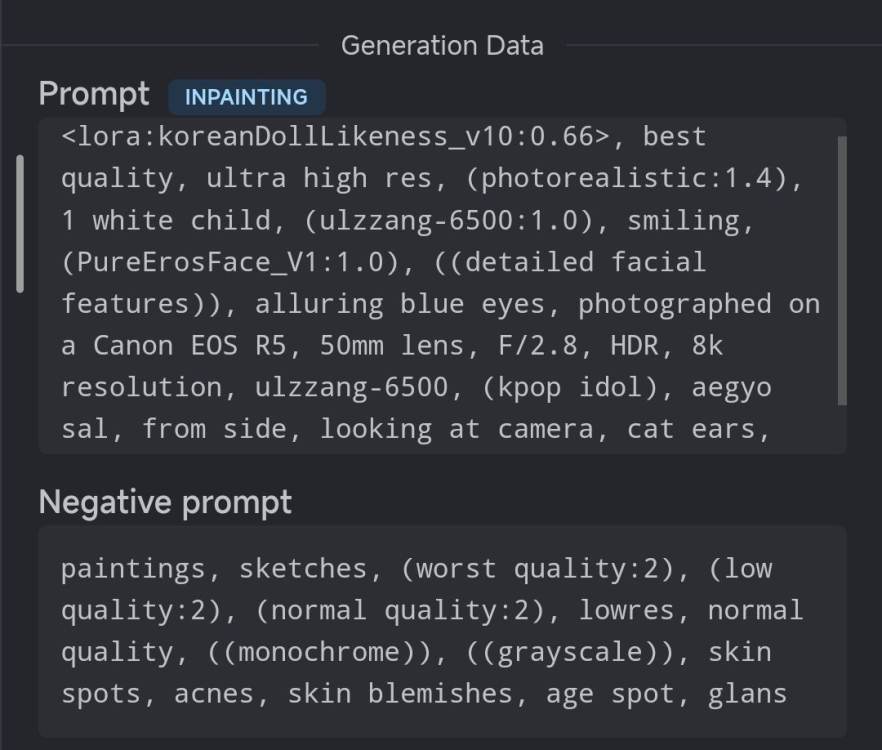Image resolution: width=882 pixels, height=750 pixels.
Task: Click the 'cat ears' text in the prompt
Action: (691, 429)
